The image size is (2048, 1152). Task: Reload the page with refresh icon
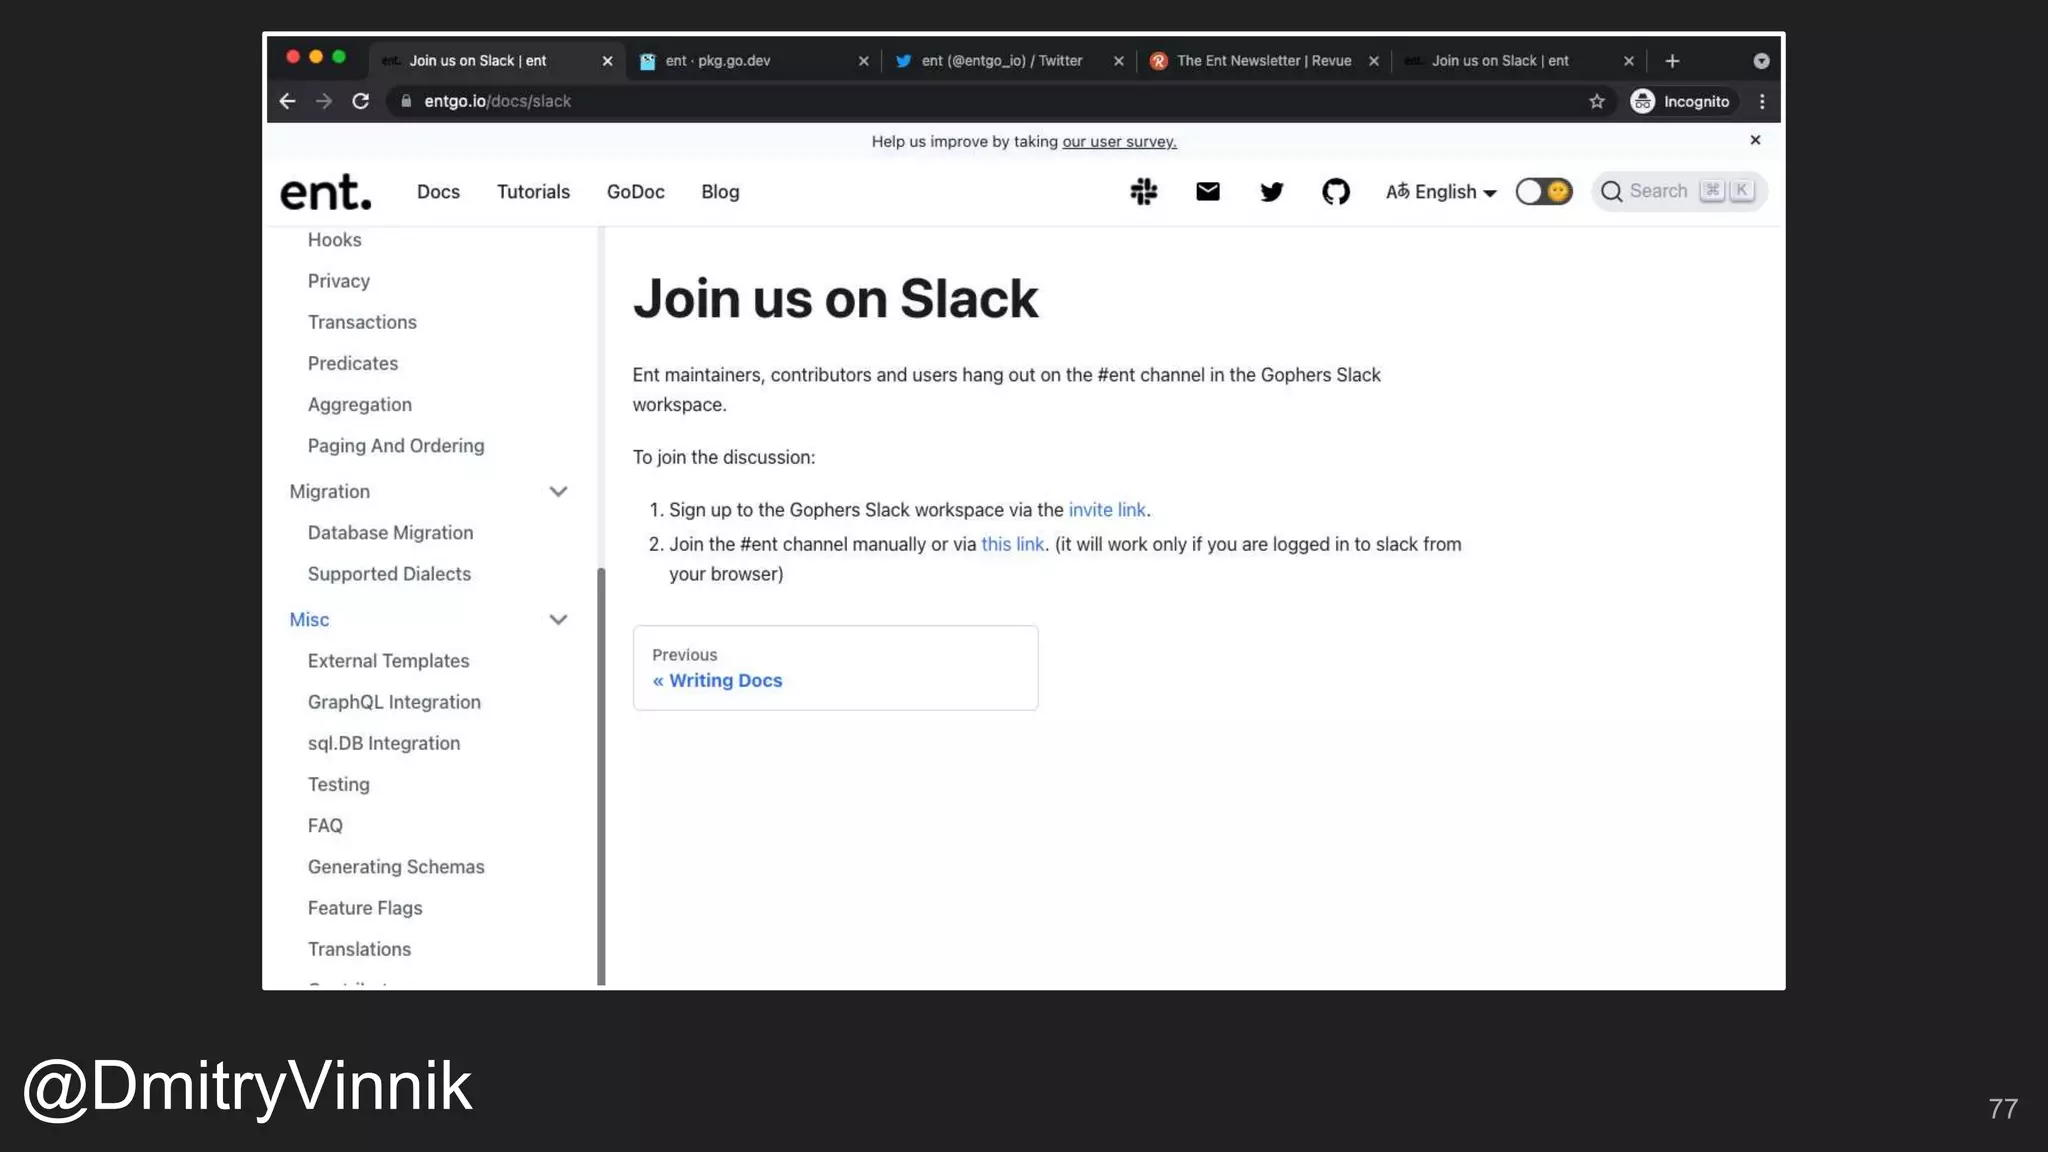point(361,101)
